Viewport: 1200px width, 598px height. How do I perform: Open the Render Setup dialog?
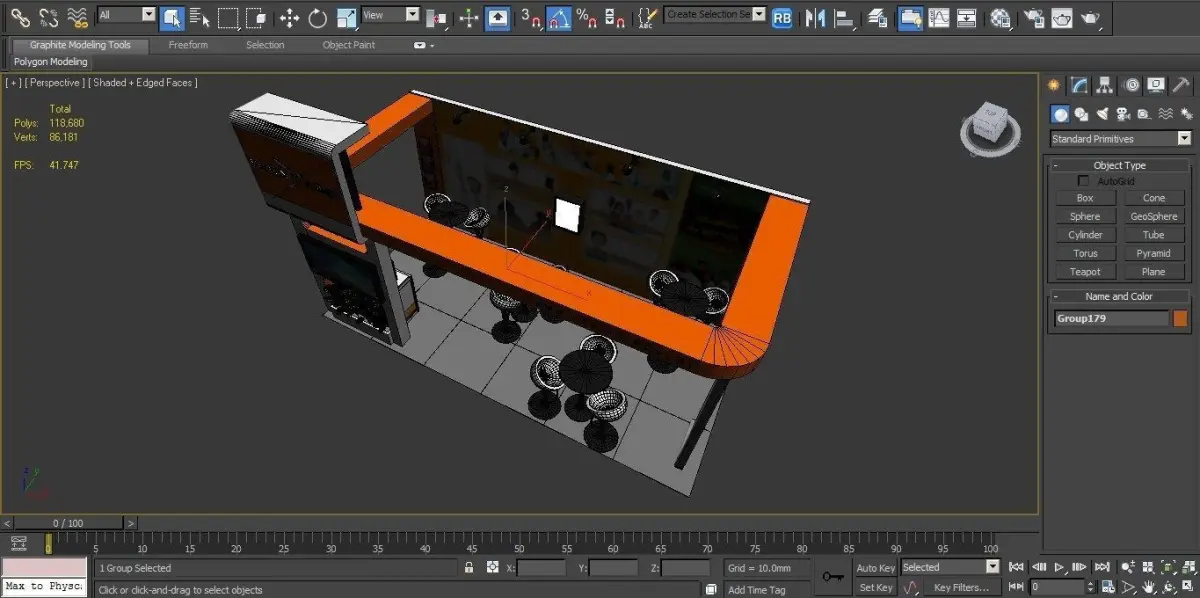tap(1033, 17)
